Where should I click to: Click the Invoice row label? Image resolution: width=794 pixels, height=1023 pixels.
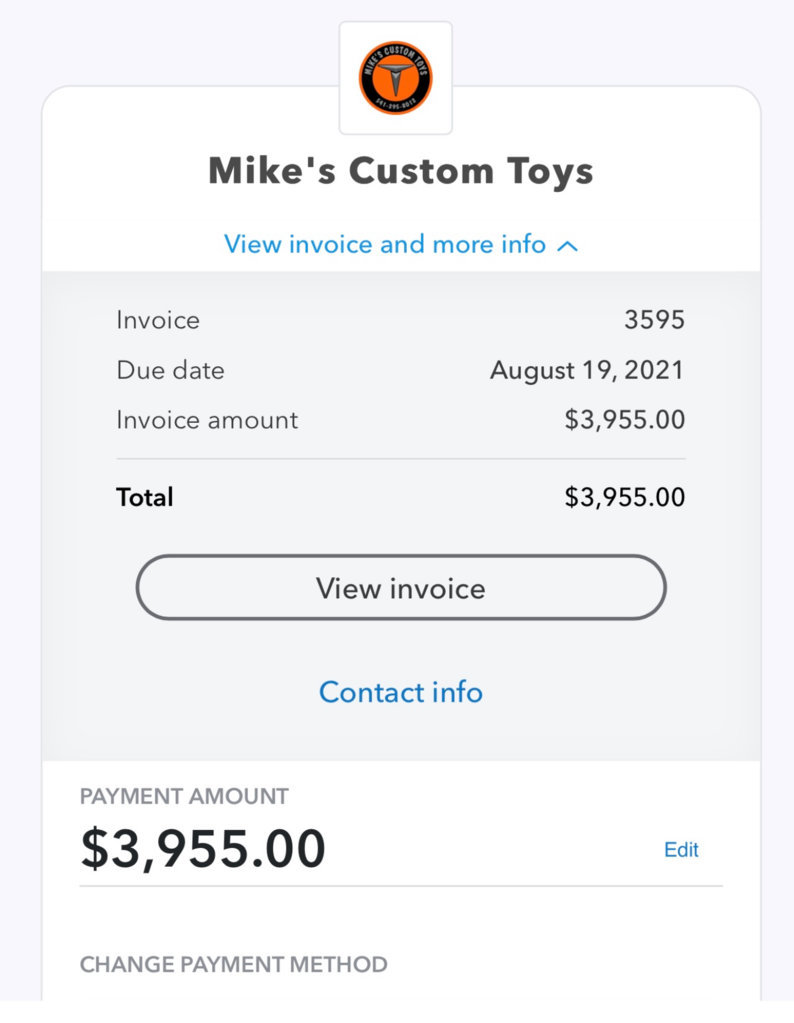click(158, 320)
